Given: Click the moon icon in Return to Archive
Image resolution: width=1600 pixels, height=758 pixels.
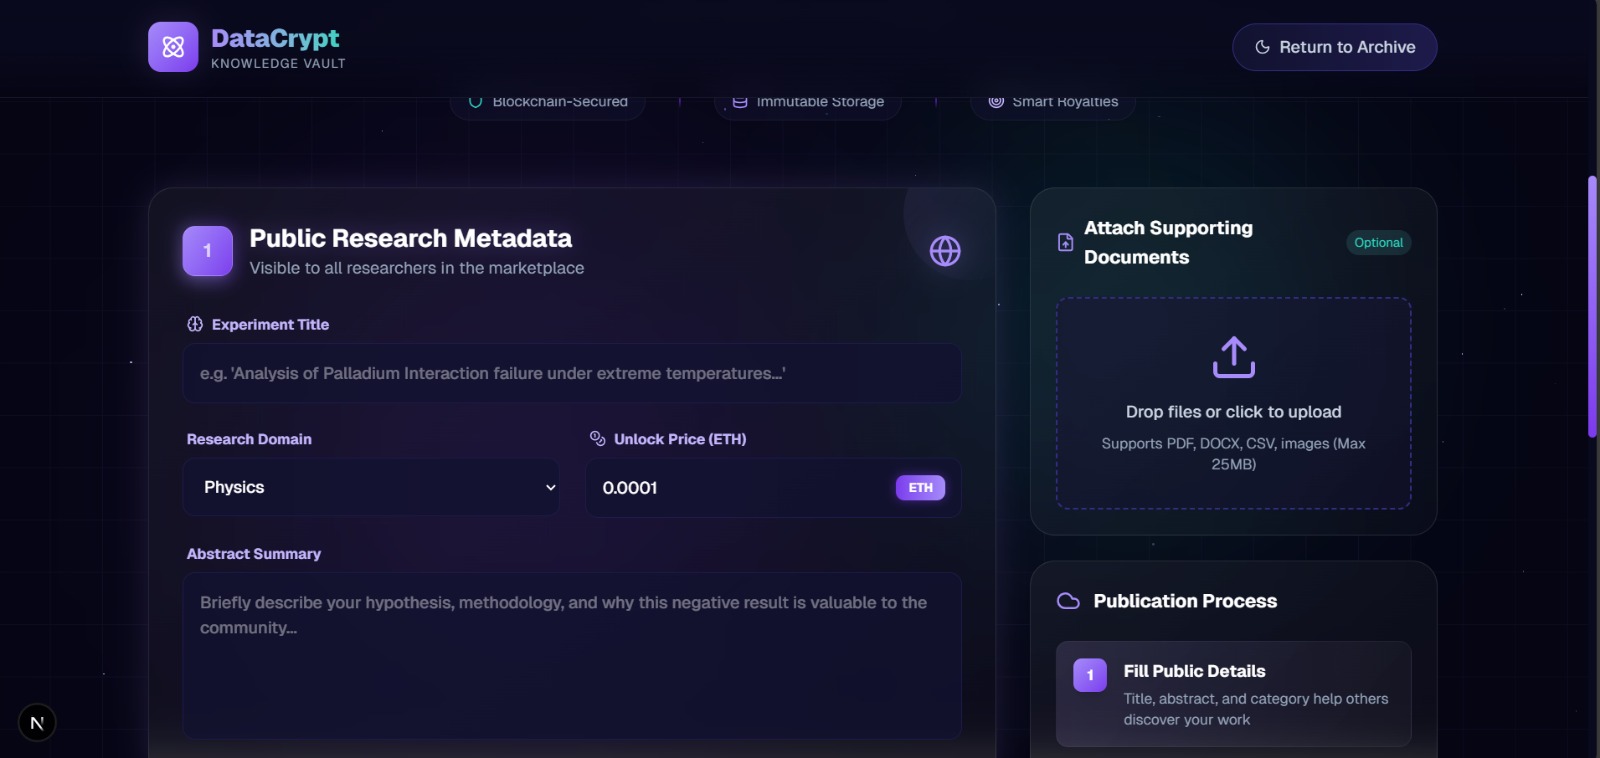Looking at the screenshot, I should point(1262,47).
